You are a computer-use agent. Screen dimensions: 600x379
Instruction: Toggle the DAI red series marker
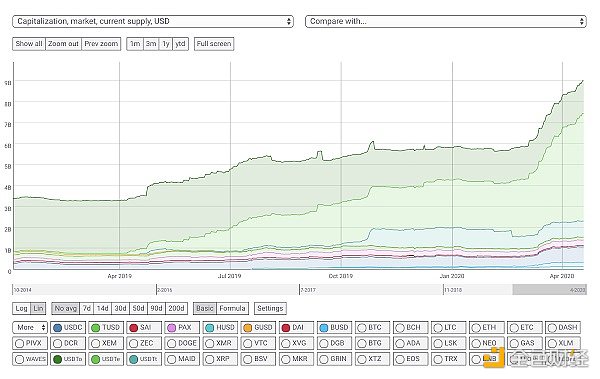pyautogui.click(x=286, y=328)
